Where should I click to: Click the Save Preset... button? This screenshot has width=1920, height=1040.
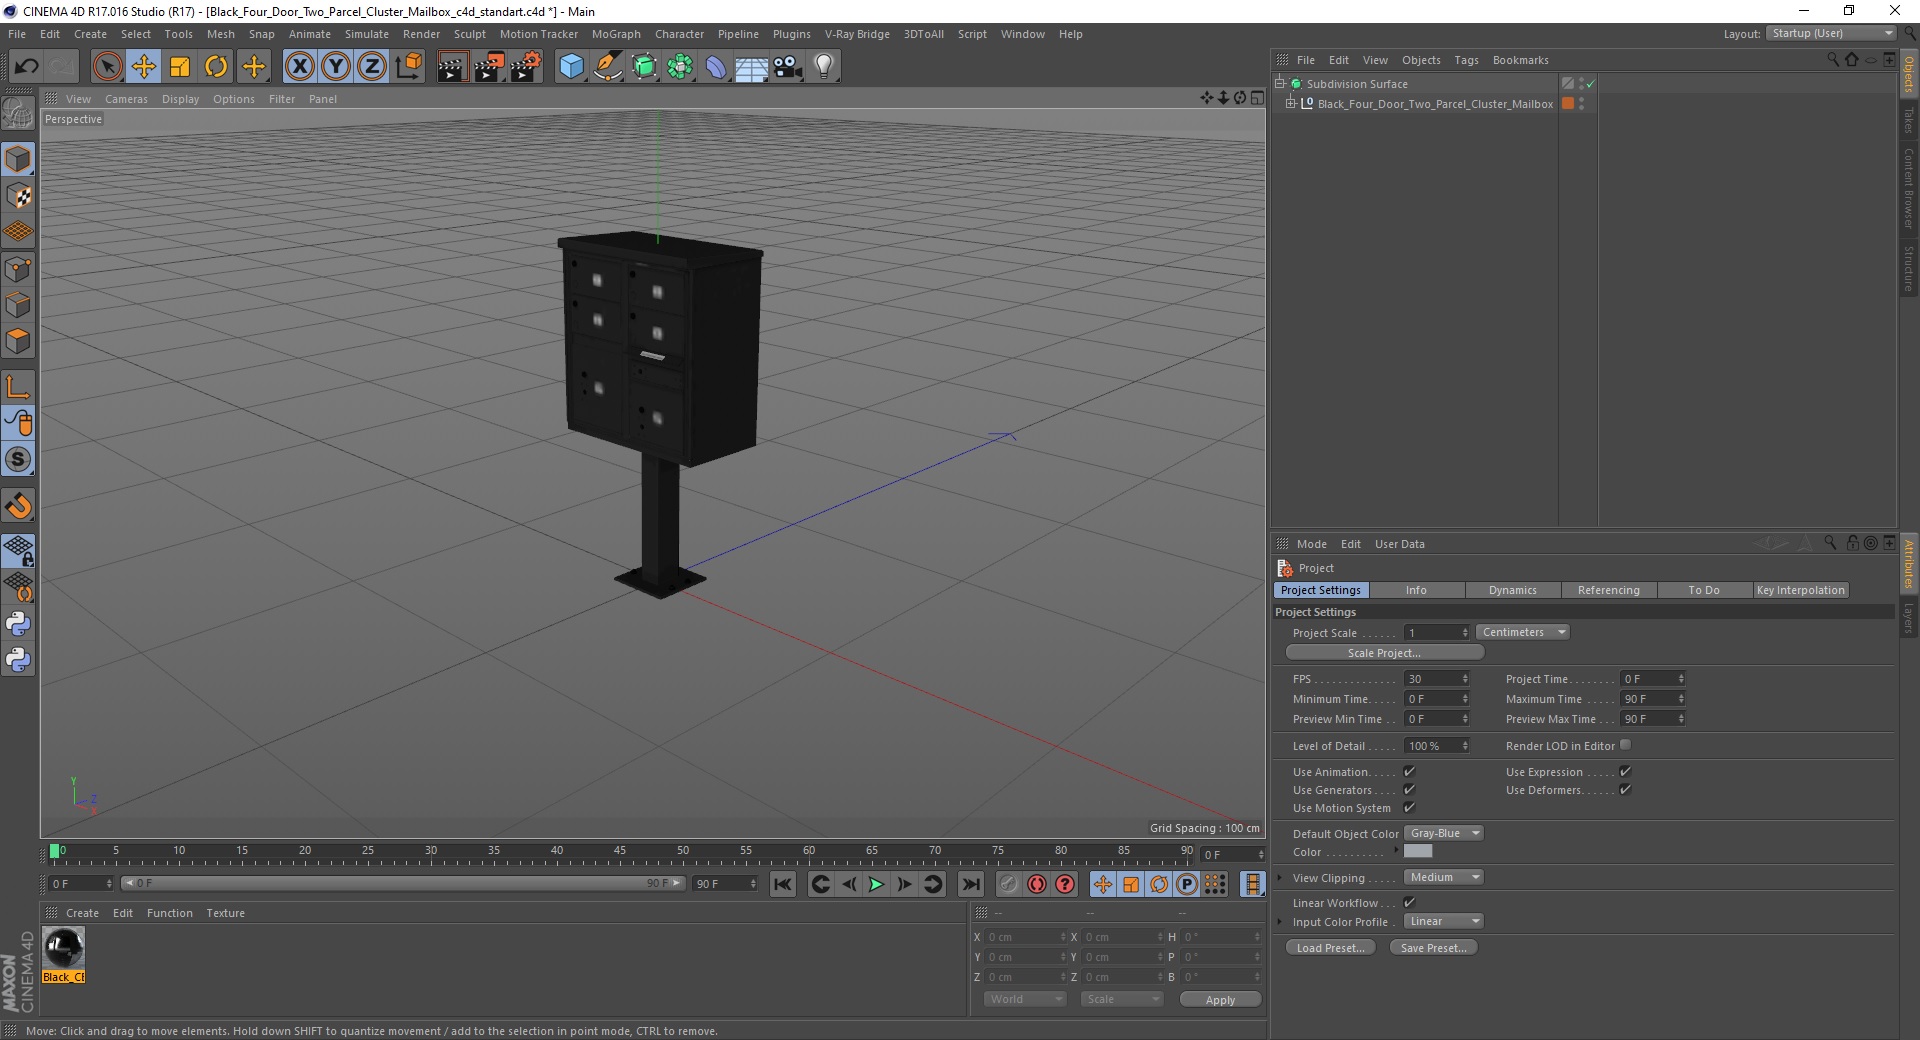1434,948
